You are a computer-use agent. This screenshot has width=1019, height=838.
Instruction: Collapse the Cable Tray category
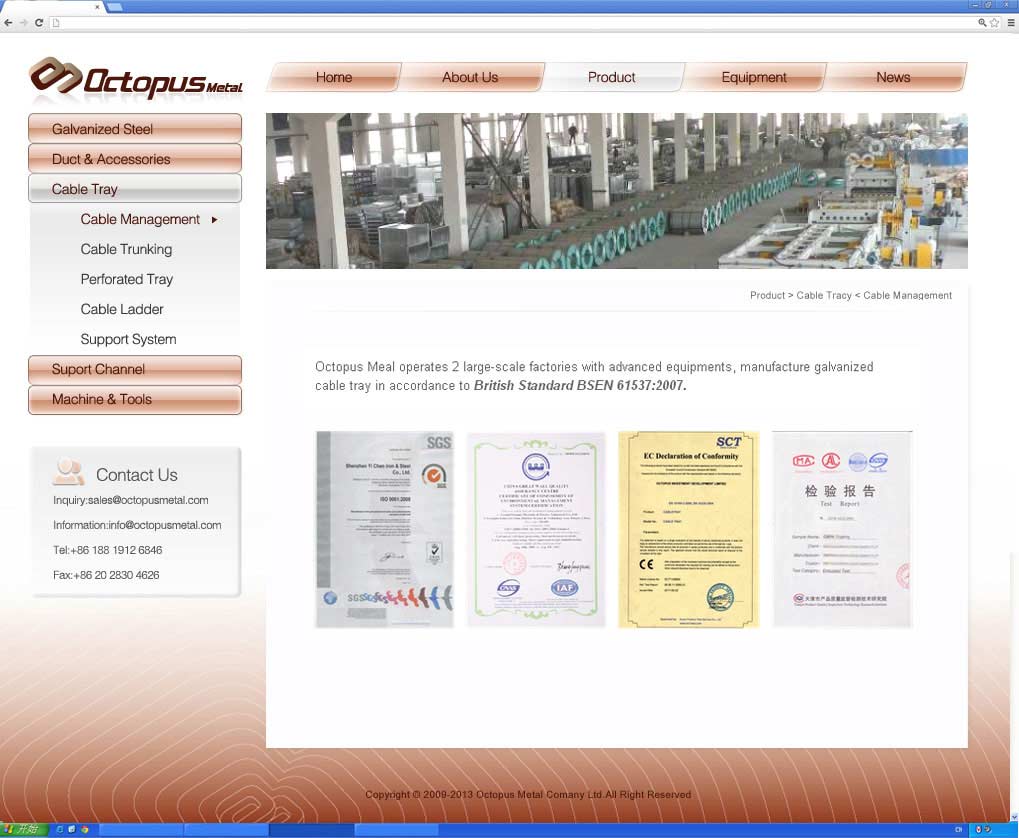pos(135,189)
